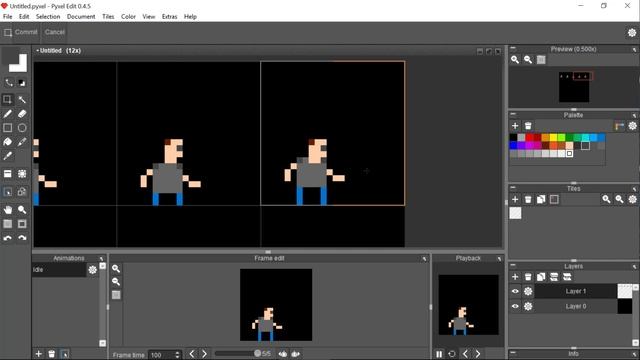Select the Animation Frame Manager tool
The image size is (640, 360).
click(x=7, y=191)
